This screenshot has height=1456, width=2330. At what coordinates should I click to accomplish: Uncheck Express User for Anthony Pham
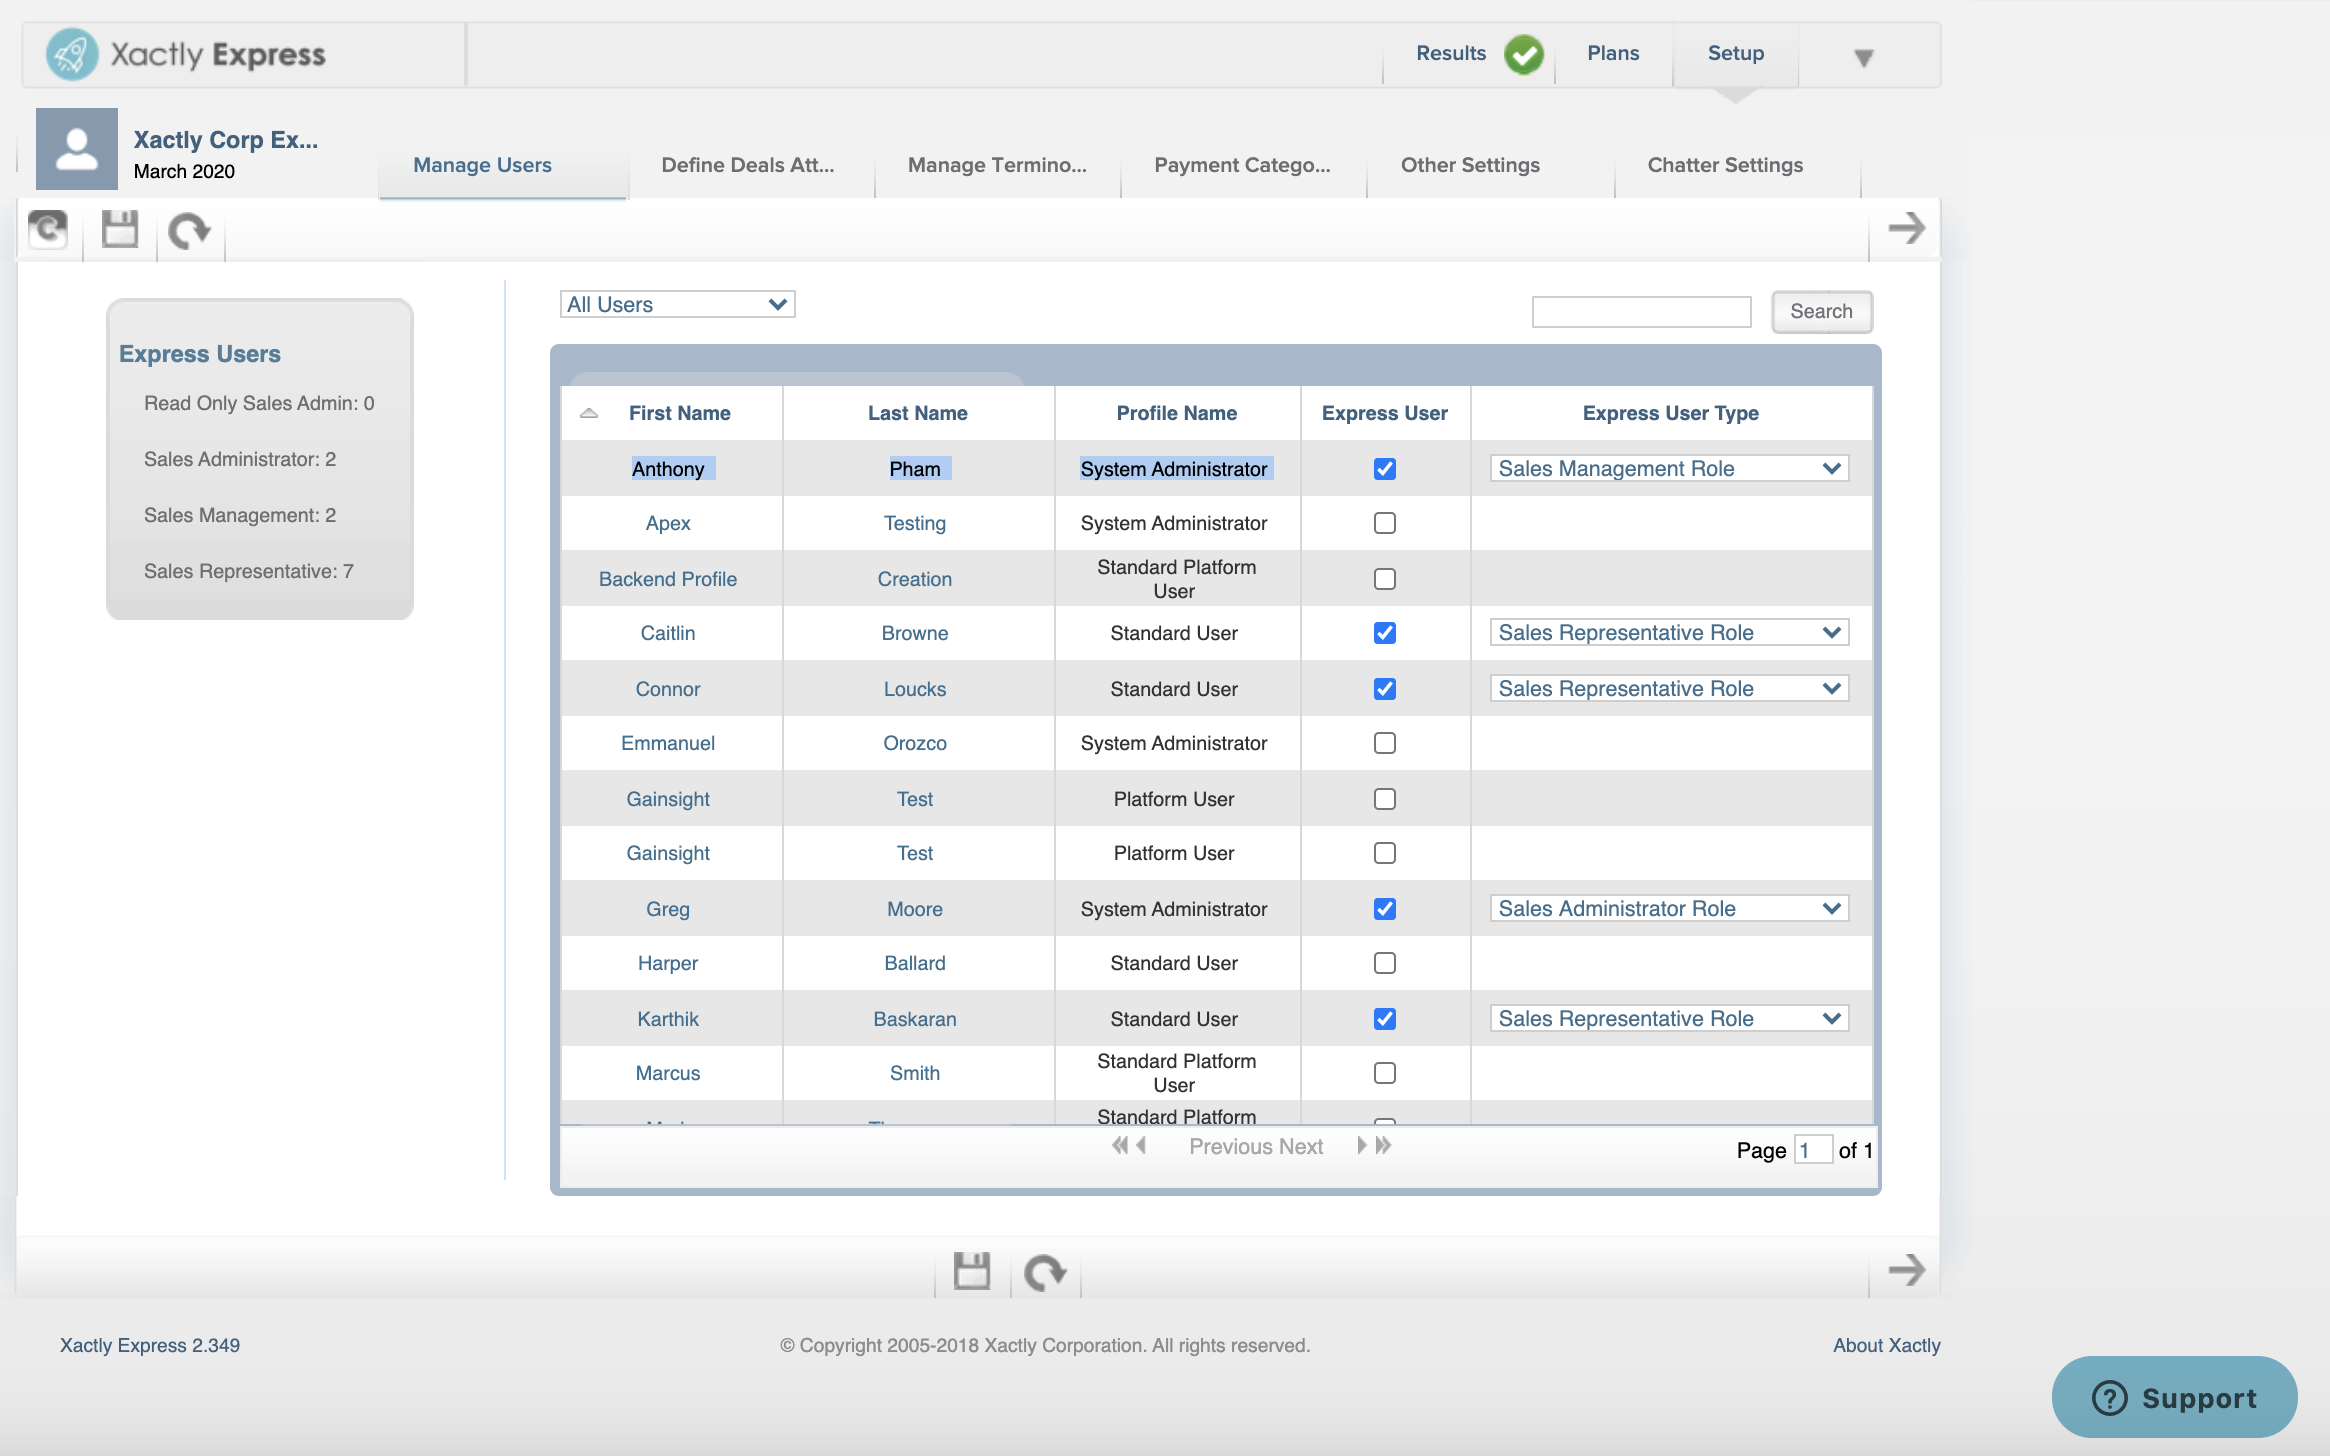1385,469
